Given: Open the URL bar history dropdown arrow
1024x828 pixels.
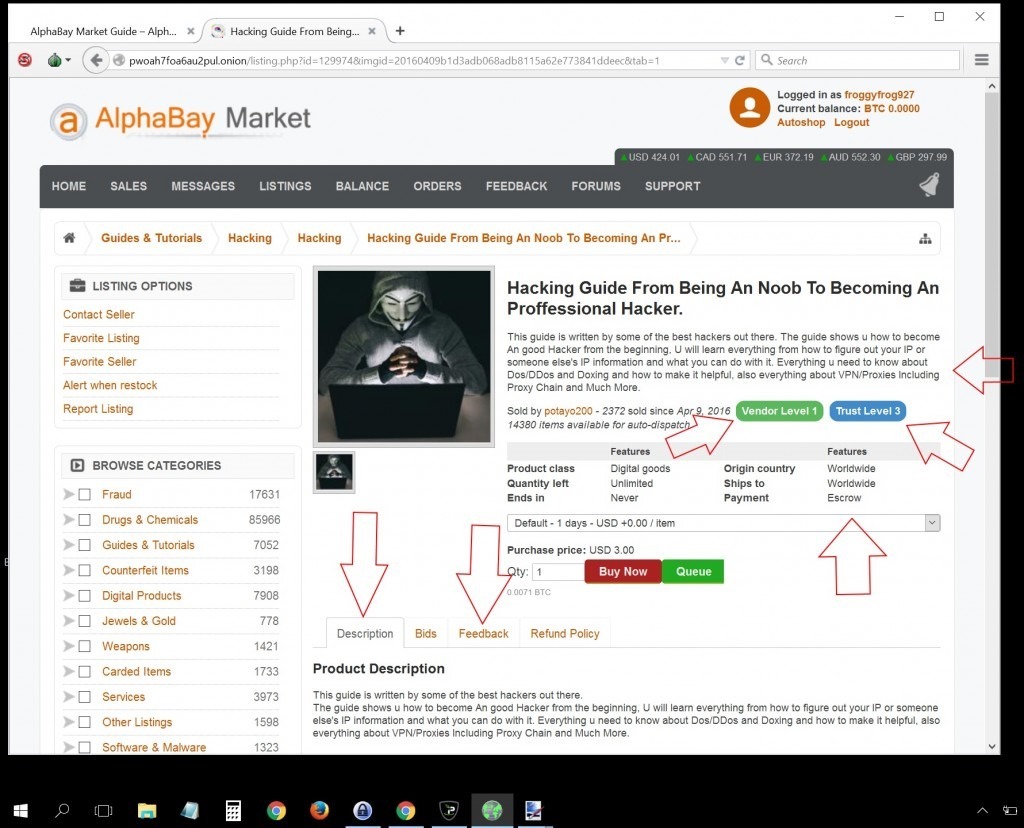Looking at the screenshot, I should tap(724, 61).
